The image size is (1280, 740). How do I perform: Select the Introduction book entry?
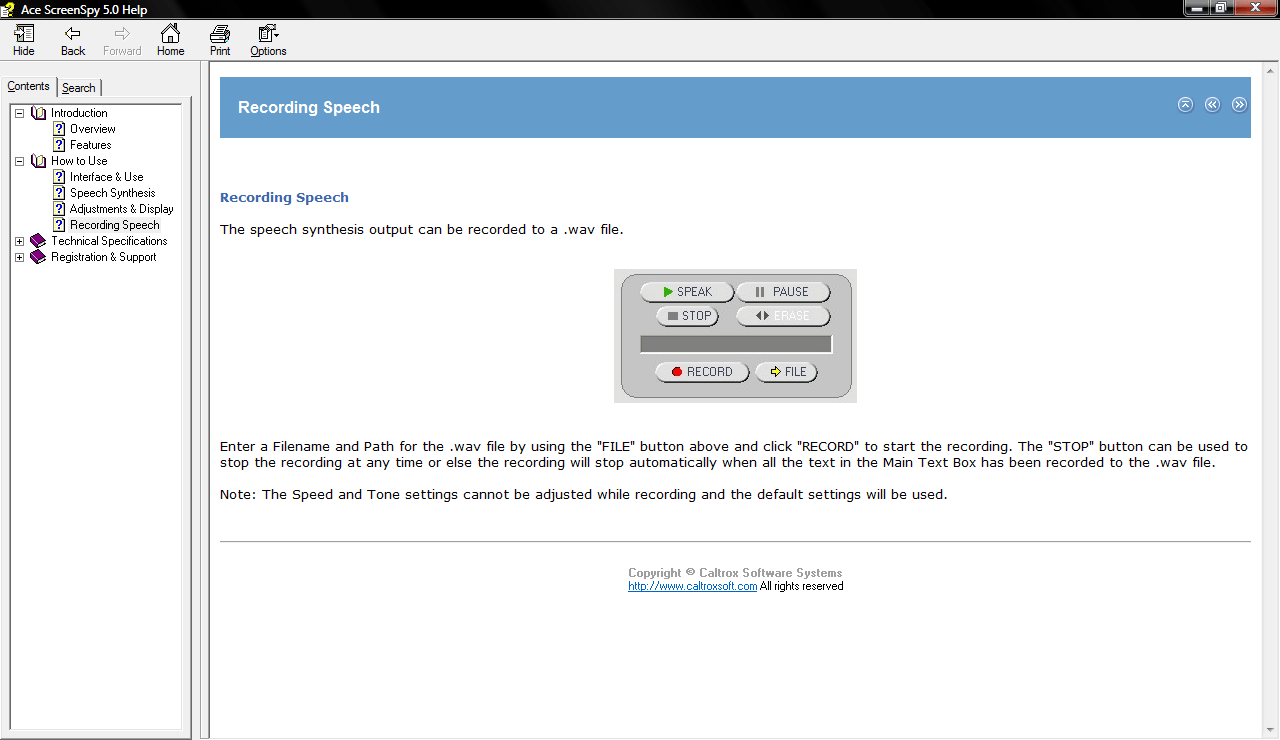(x=79, y=113)
